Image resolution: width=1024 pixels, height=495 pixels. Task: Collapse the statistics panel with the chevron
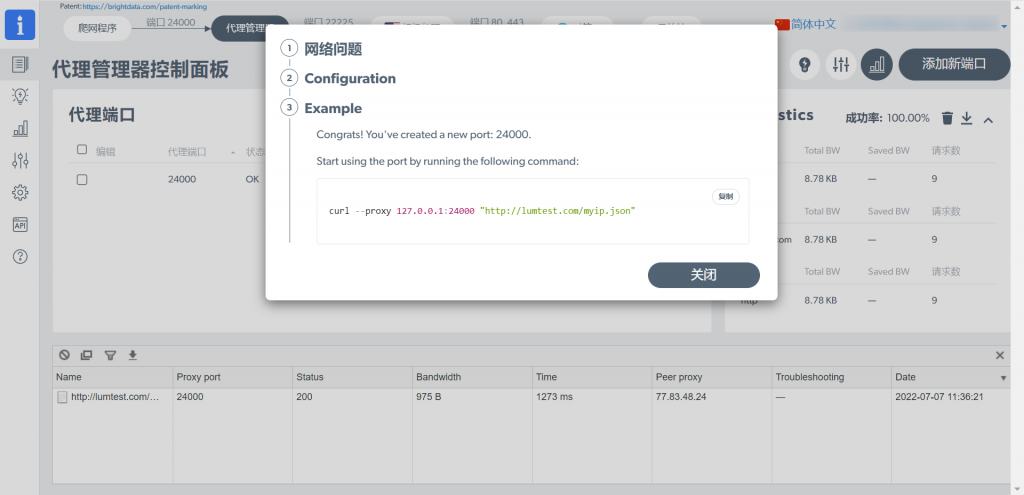coord(988,119)
